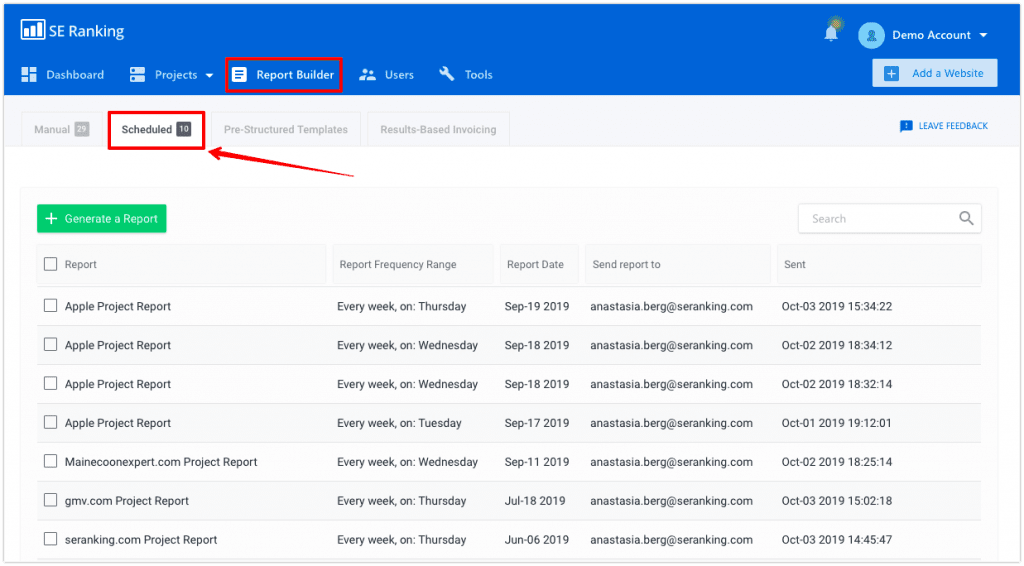Click the Demo Account name

[x=931, y=35]
